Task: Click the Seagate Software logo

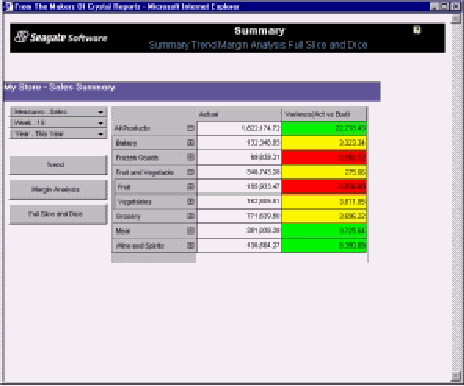Action: pos(61,37)
